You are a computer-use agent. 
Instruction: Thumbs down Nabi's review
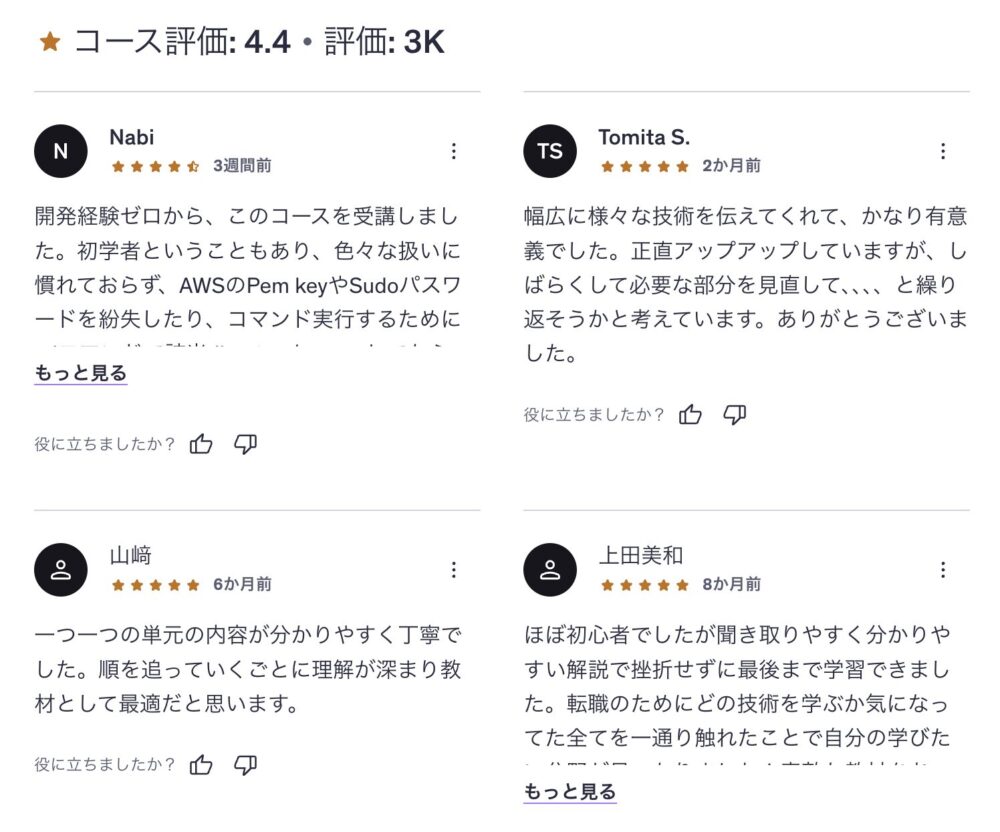245,444
